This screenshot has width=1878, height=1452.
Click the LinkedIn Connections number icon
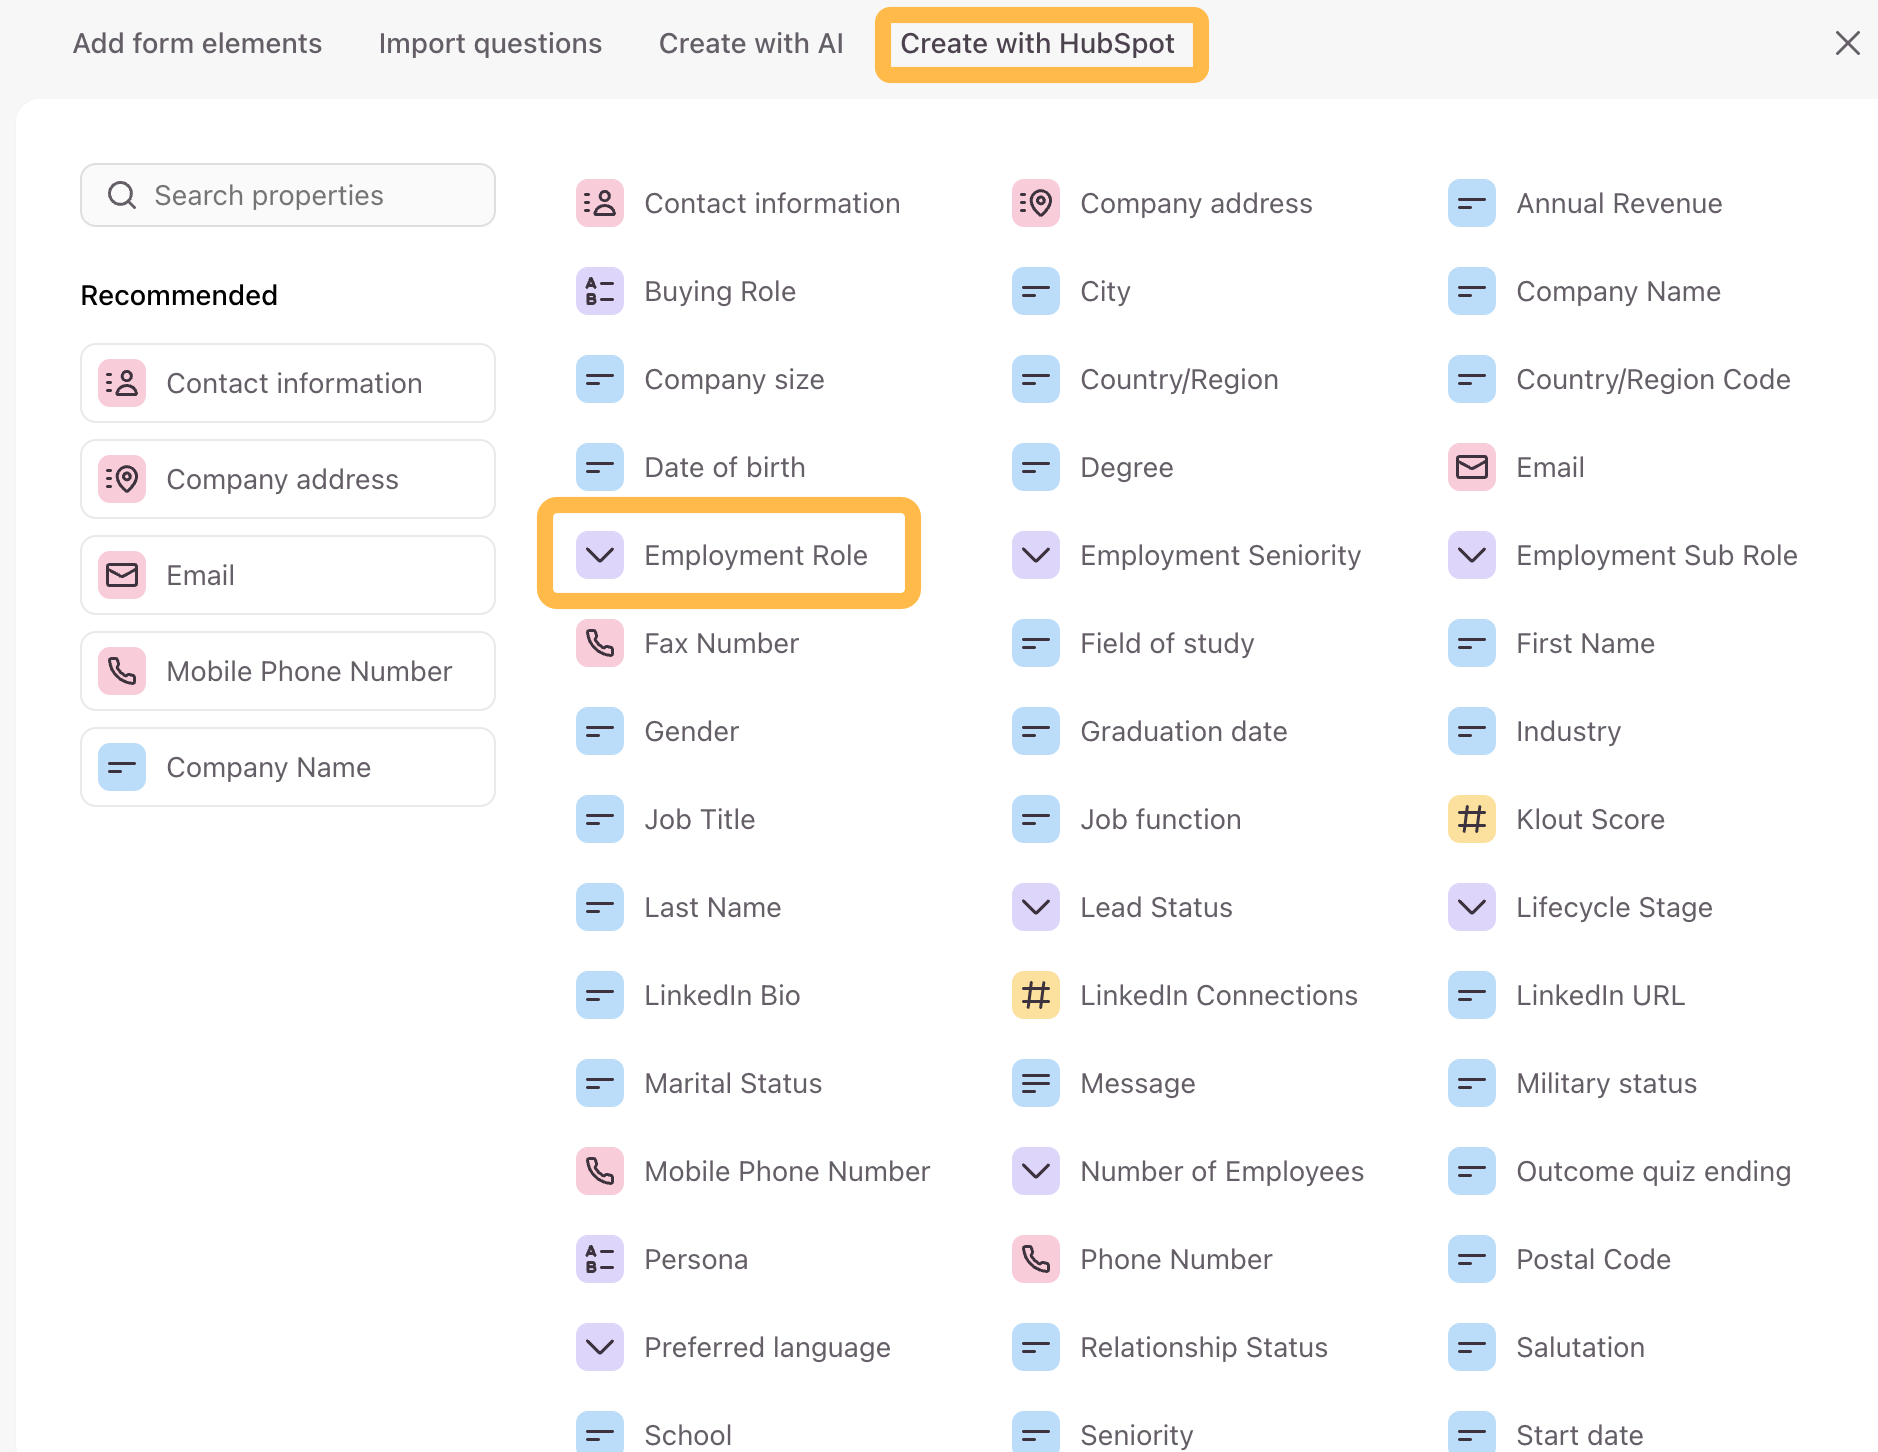(x=1036, y=996)
